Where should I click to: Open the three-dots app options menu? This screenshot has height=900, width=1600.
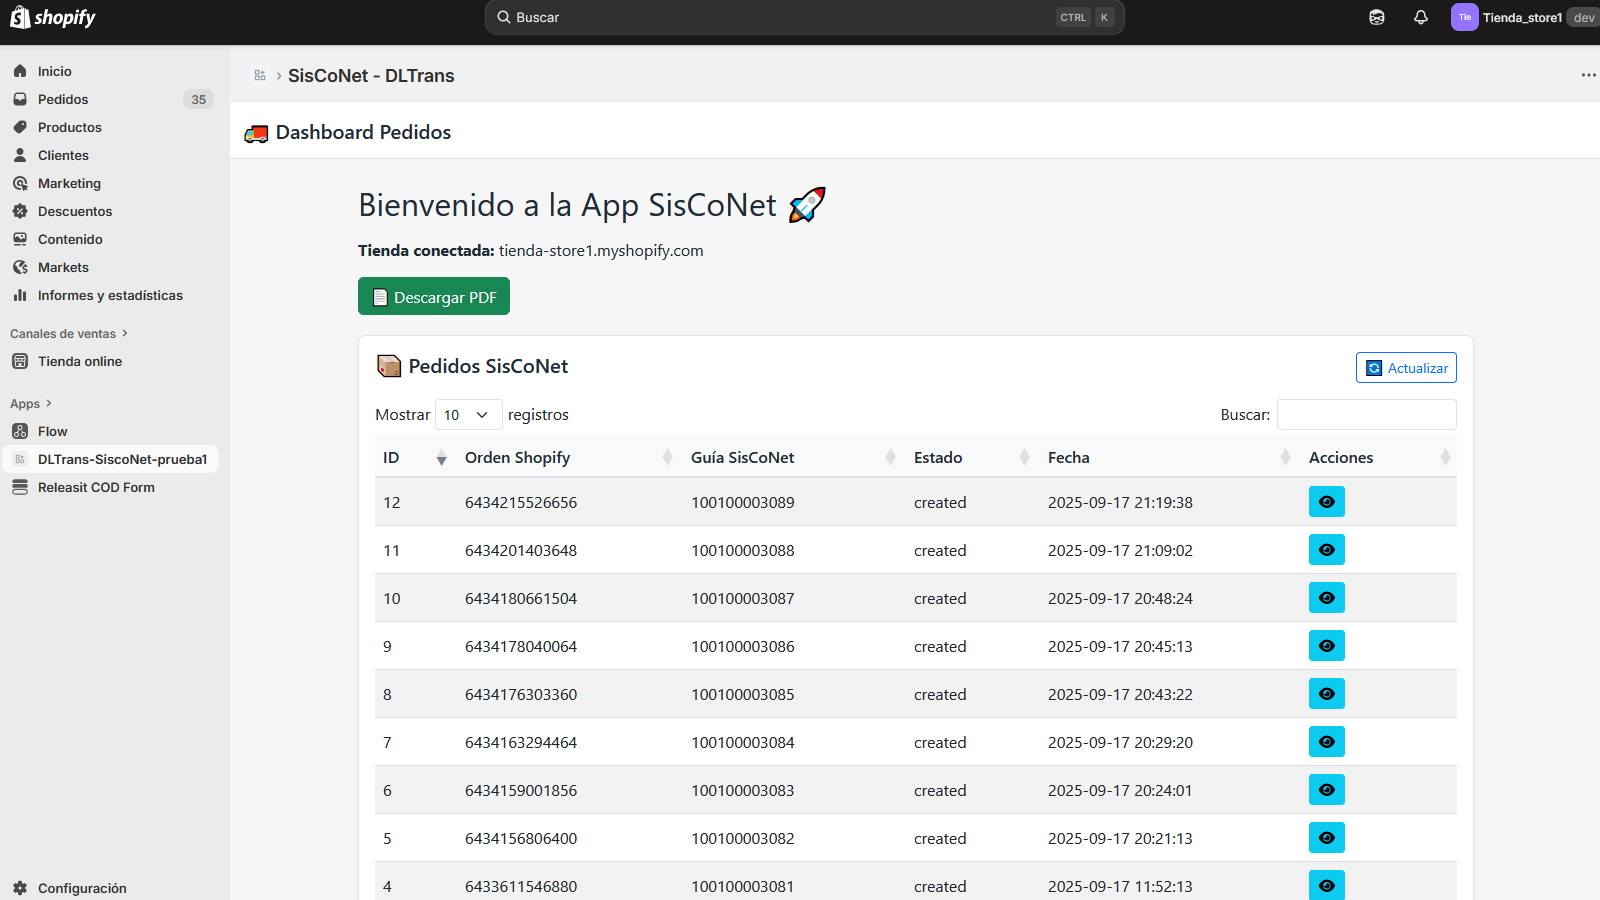pos(1588,76)
